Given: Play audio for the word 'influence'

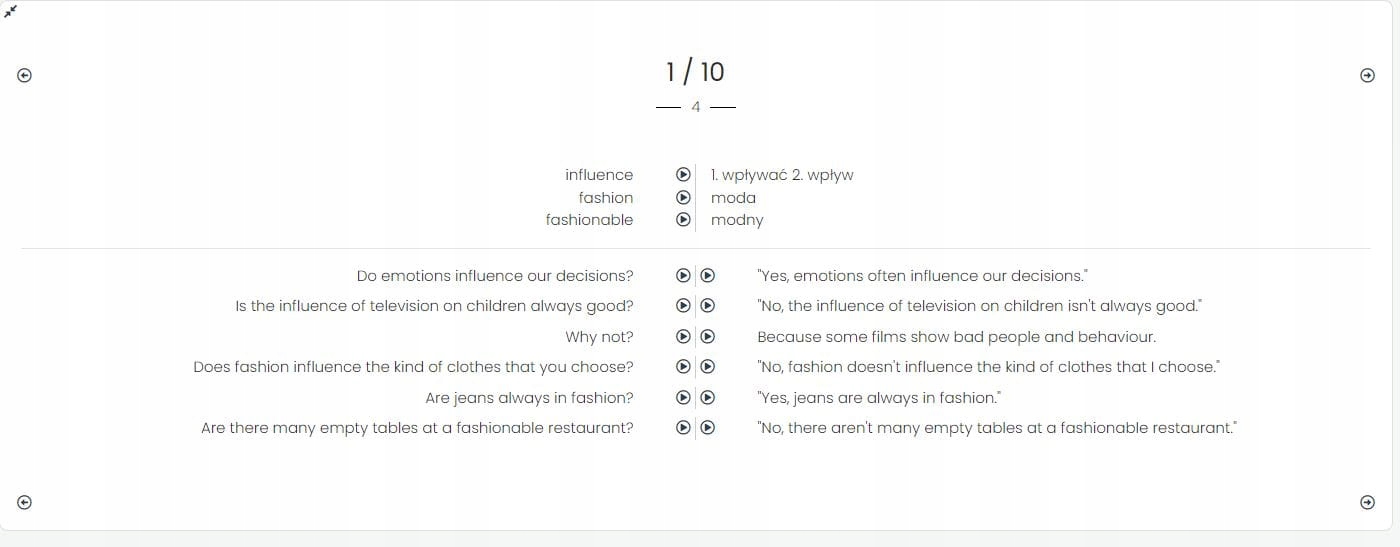Looking at the screenshot, I should [x=684, y=175].
